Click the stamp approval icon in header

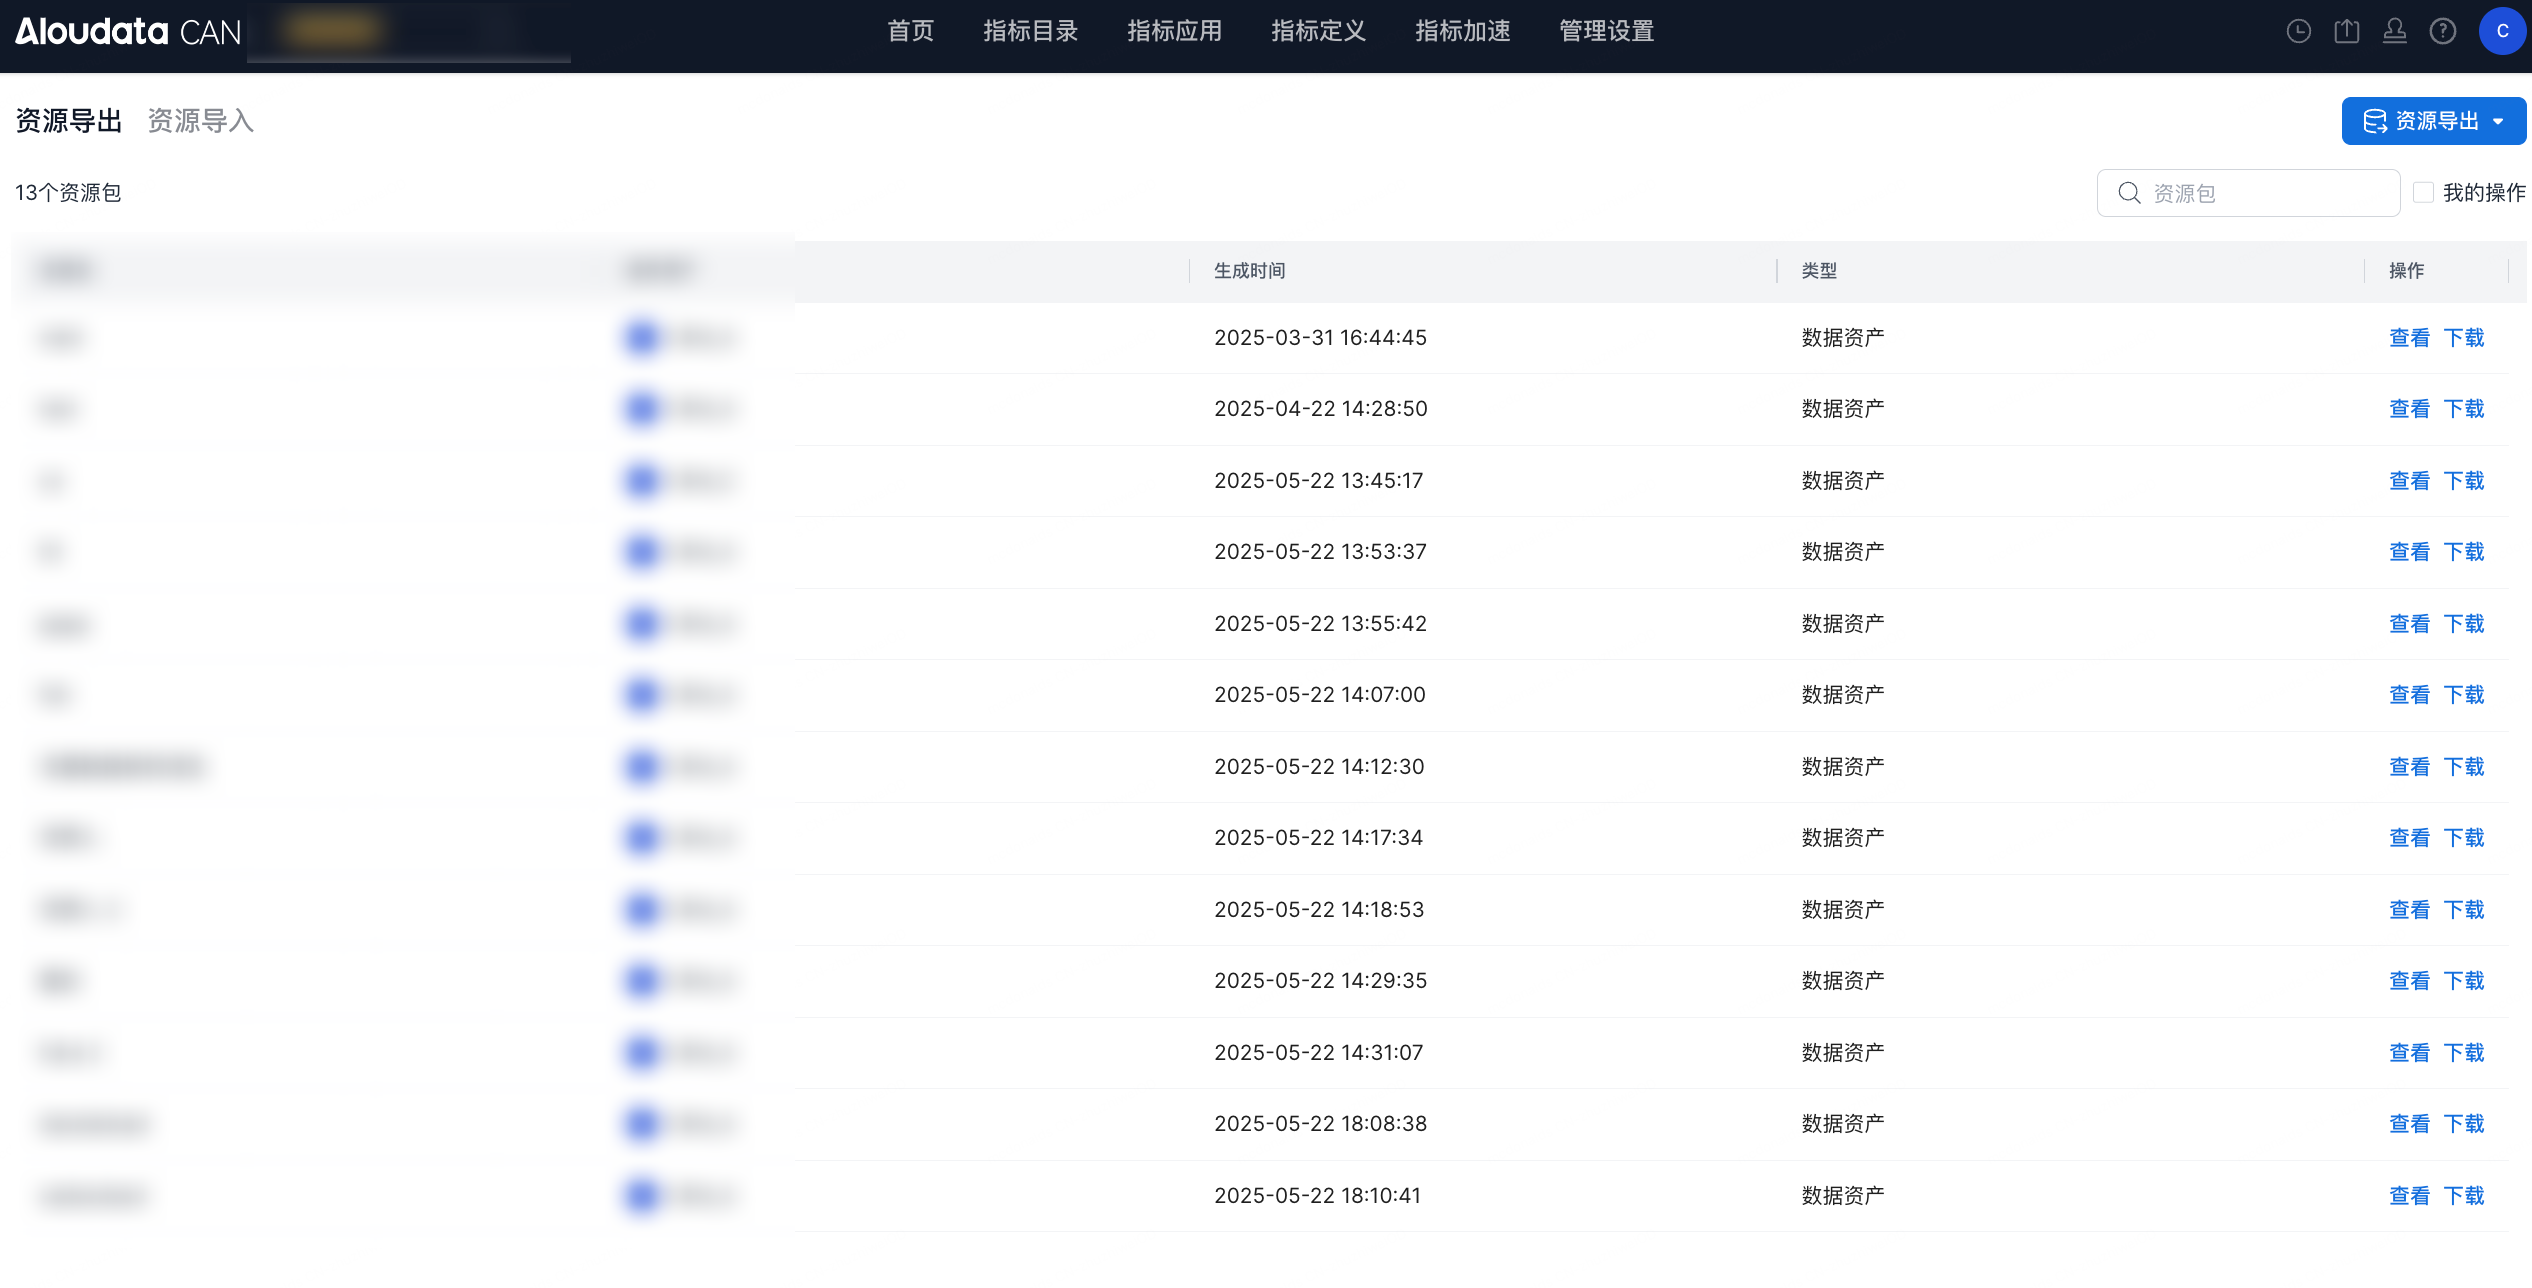2394,31
